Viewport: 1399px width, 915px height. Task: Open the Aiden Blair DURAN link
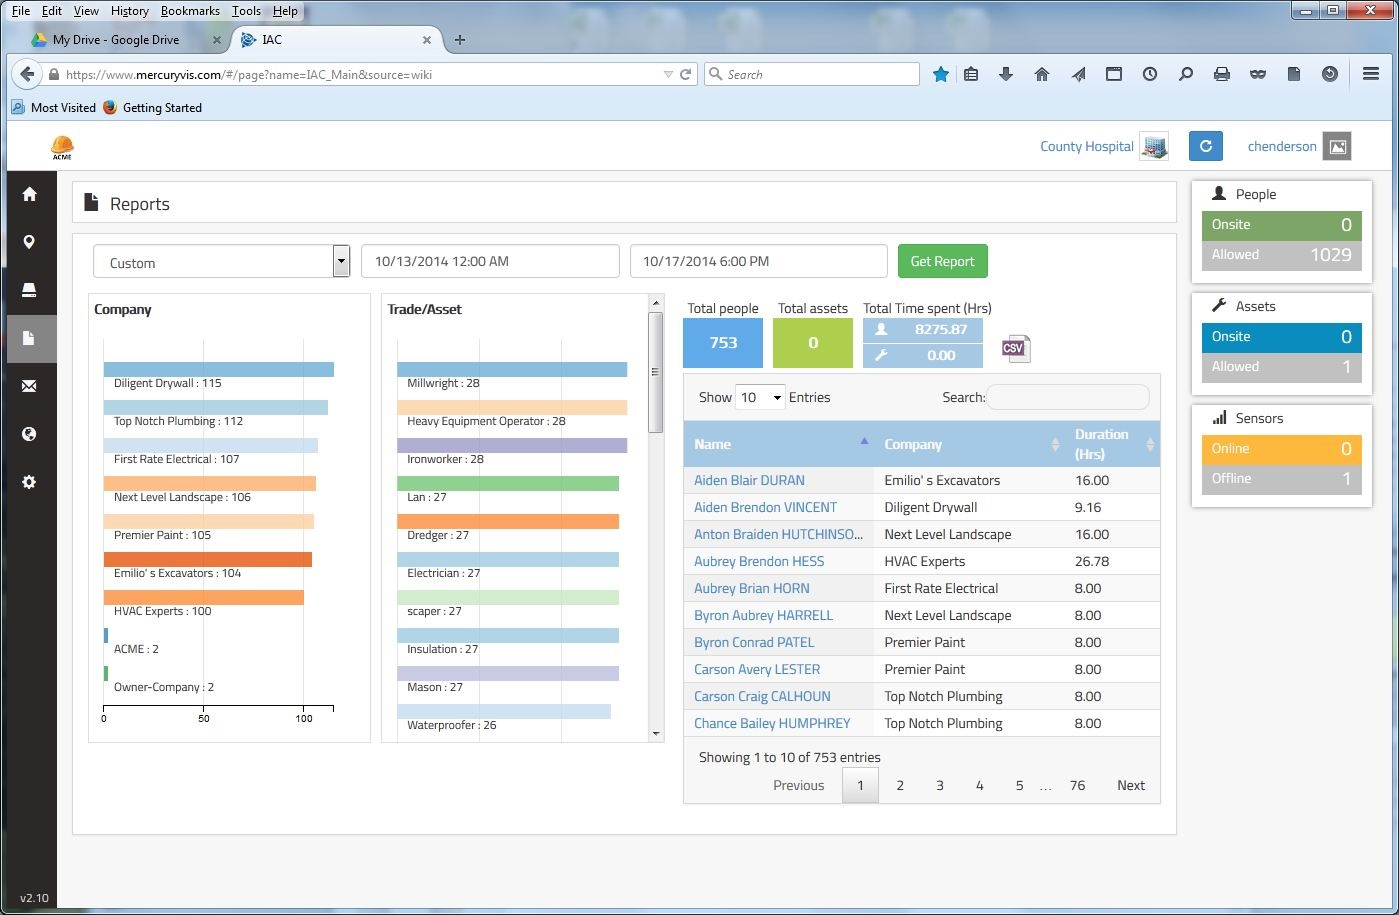749,480
